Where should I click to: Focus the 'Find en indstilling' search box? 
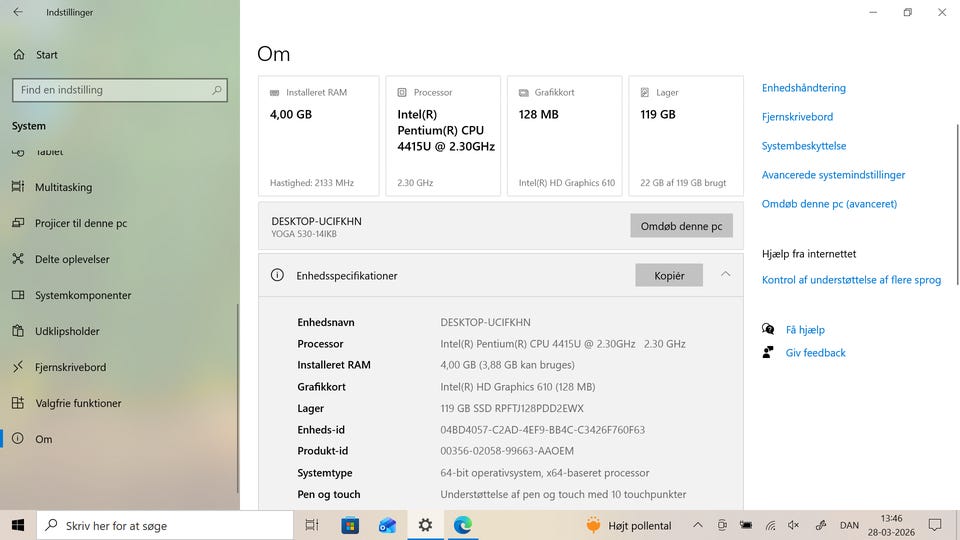pos(119,90)
